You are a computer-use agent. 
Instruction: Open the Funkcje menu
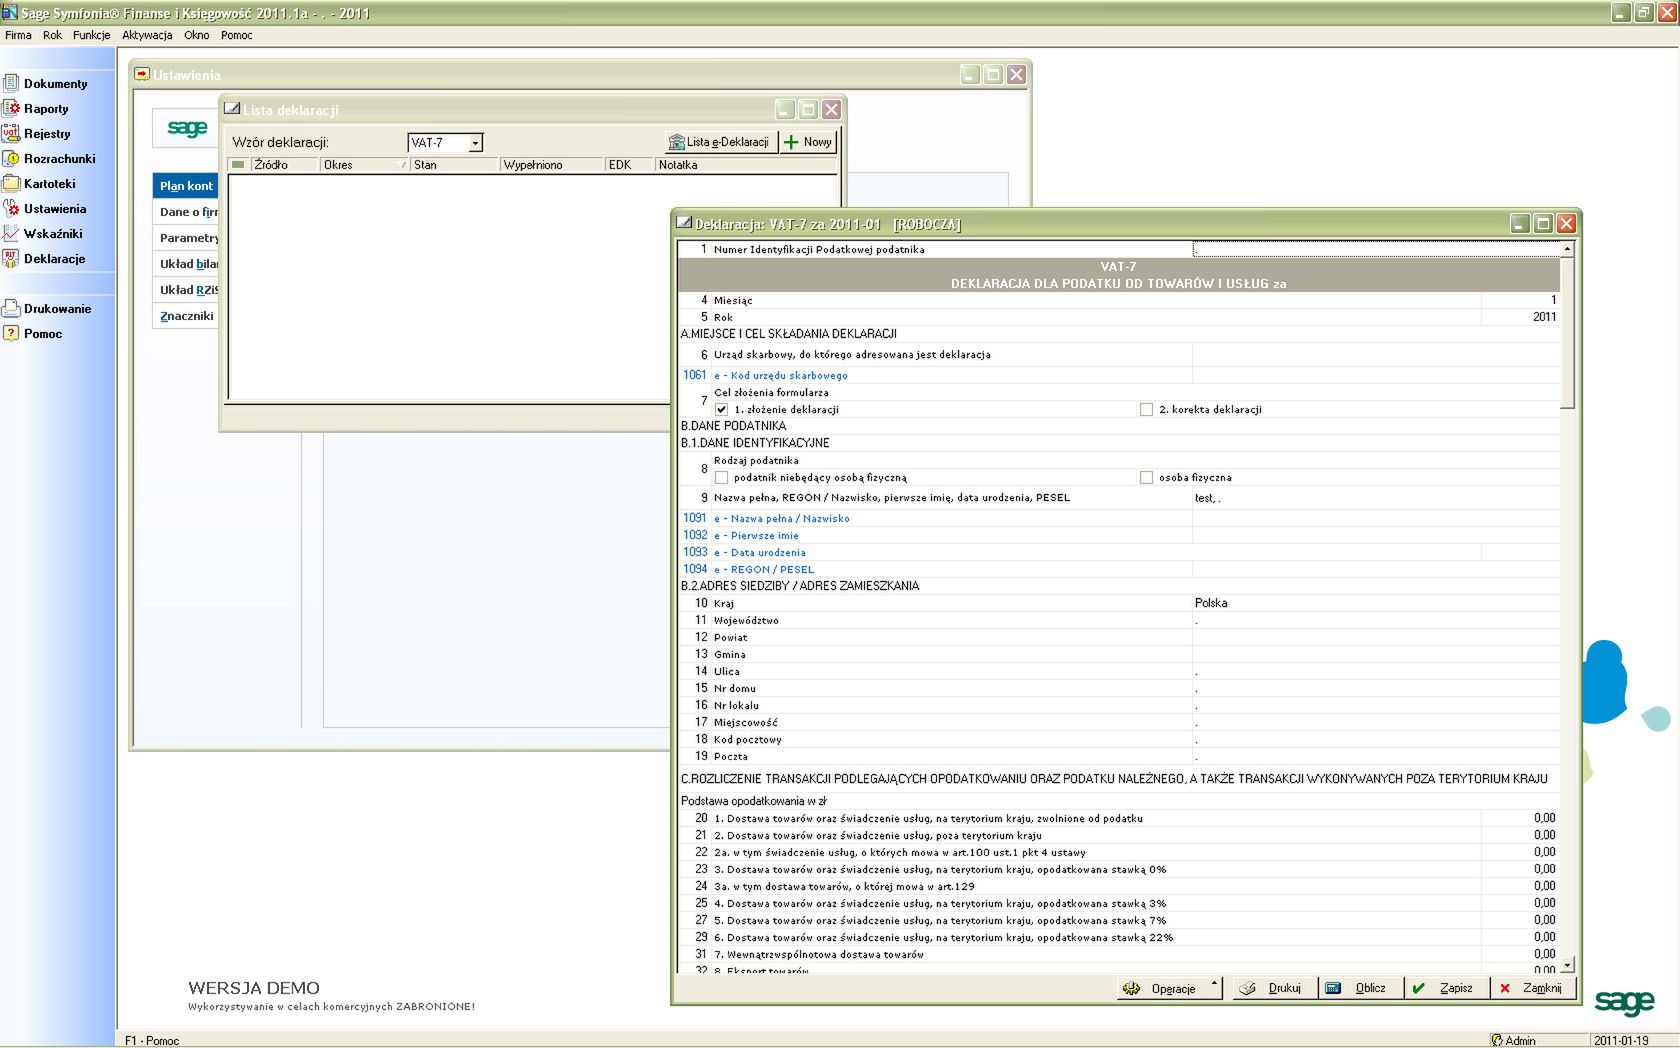[91, 35]
